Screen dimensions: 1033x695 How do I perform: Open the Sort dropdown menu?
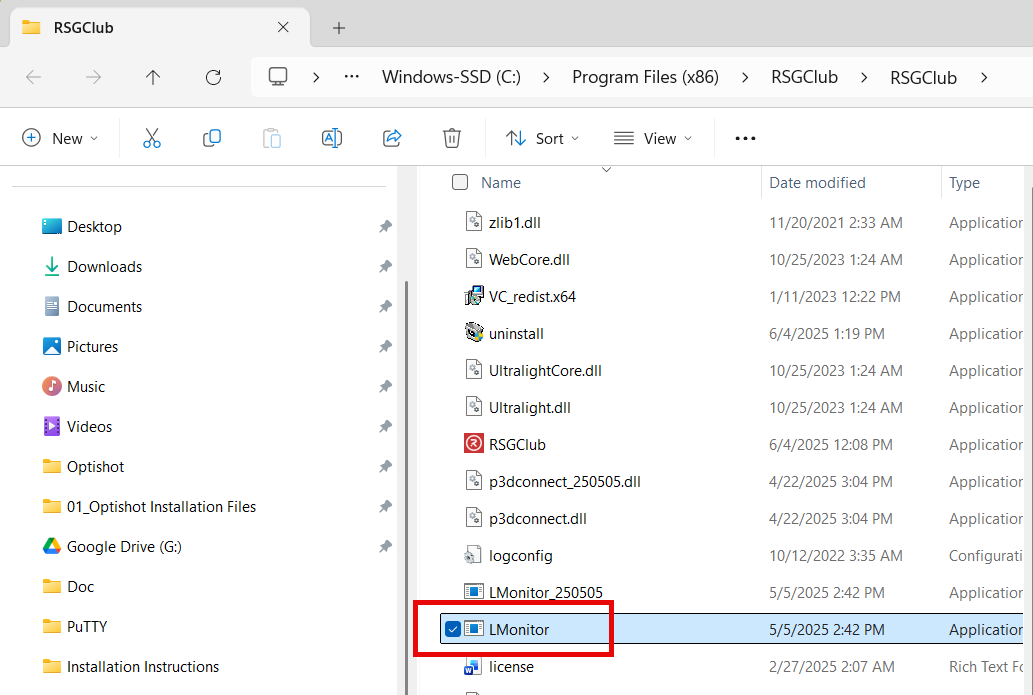pyautogui.click(x=543, y=138)
